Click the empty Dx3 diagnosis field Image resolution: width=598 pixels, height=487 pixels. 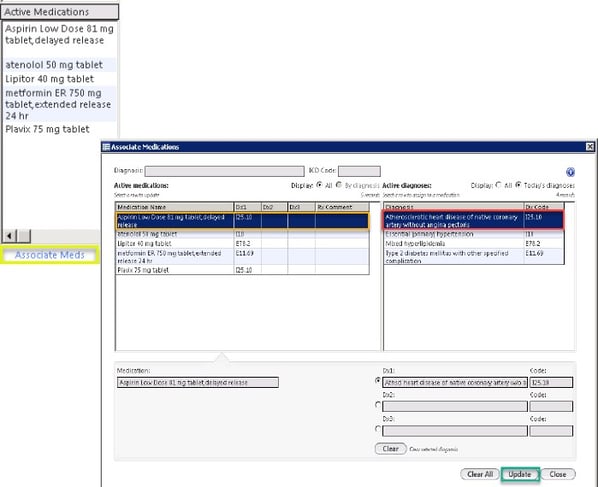pos(455,431)
